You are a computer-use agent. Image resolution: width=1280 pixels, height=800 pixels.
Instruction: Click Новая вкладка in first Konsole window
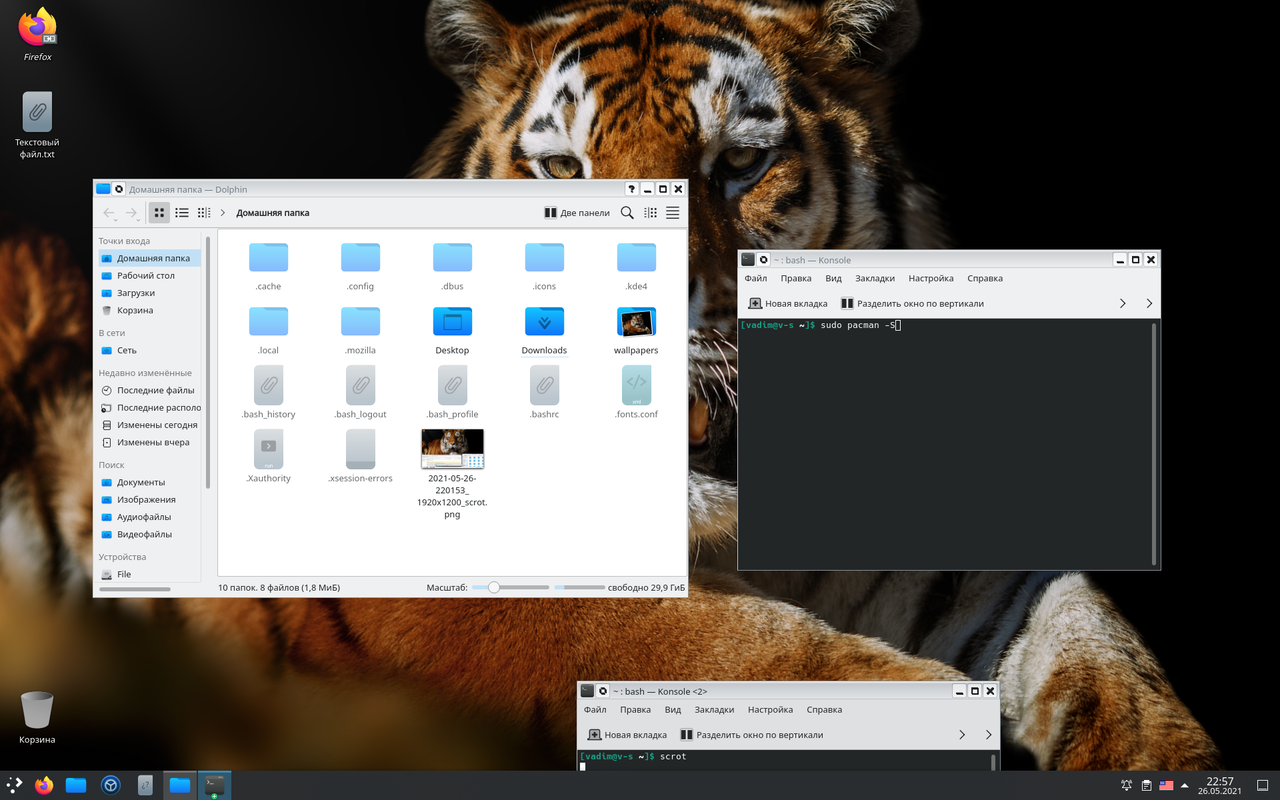click(x=788, y=304)
